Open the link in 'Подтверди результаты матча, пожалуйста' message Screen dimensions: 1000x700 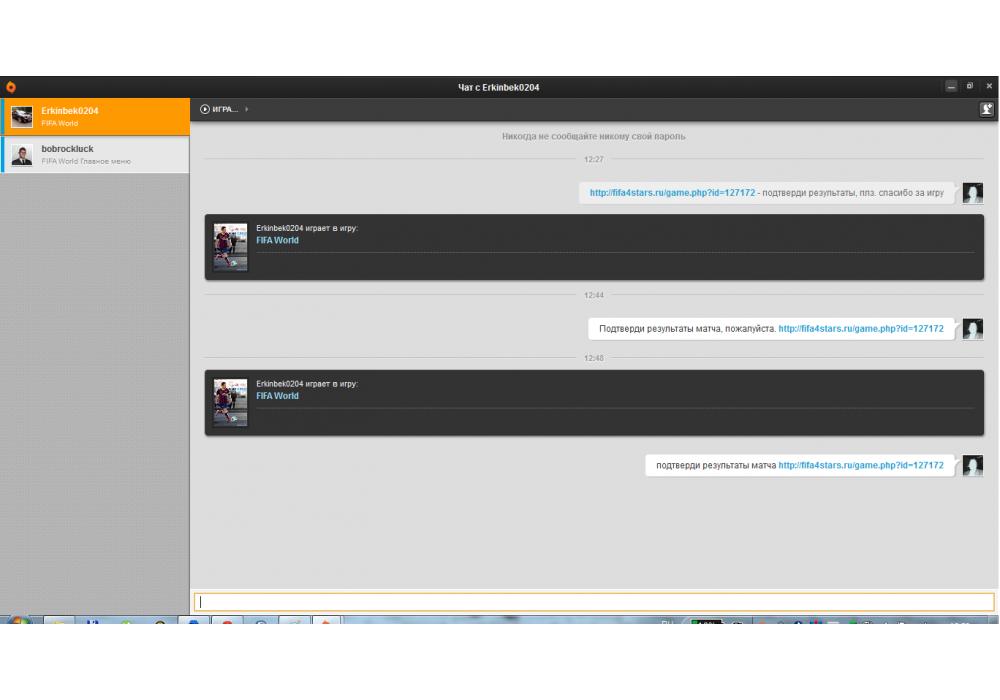tap(861, 329)
